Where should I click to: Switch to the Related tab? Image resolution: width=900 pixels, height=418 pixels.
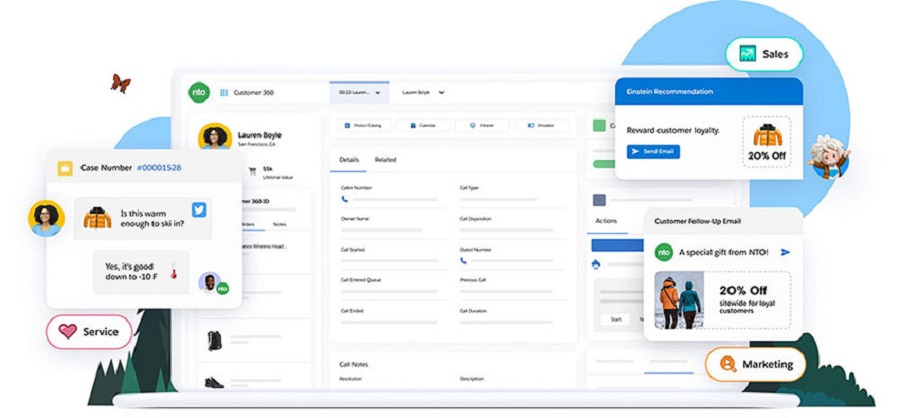pos(385,160)
